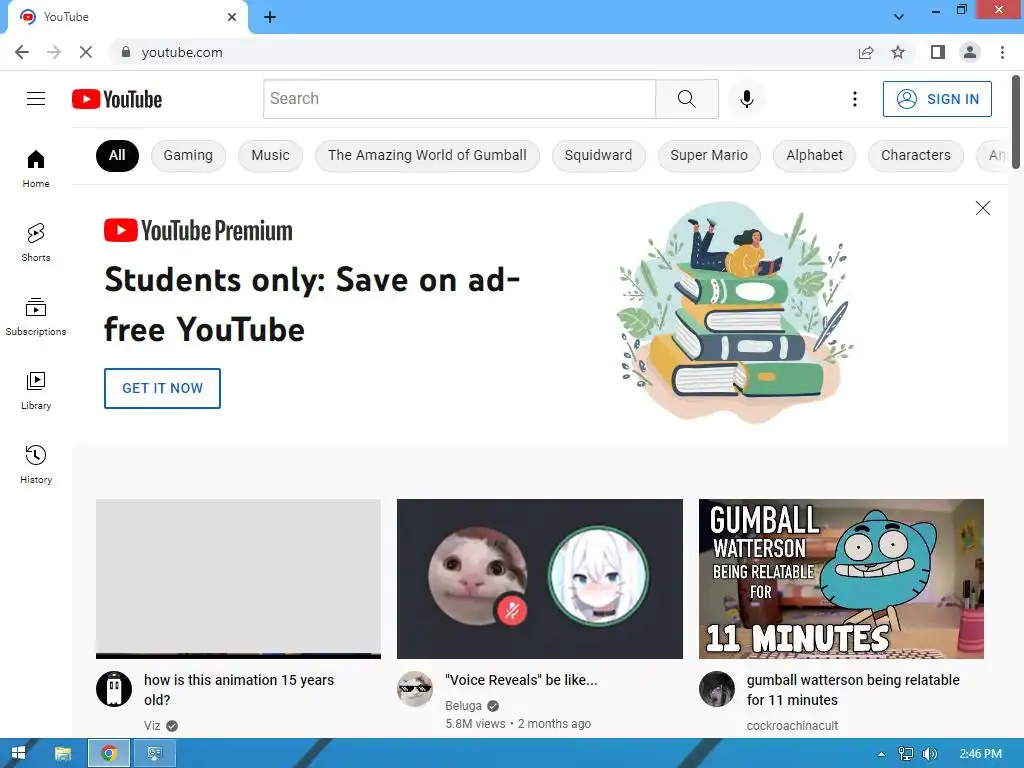Viewport: 1024px width, 768px height.
Task: Open the Windows Start button
Action: coord(18,753)
